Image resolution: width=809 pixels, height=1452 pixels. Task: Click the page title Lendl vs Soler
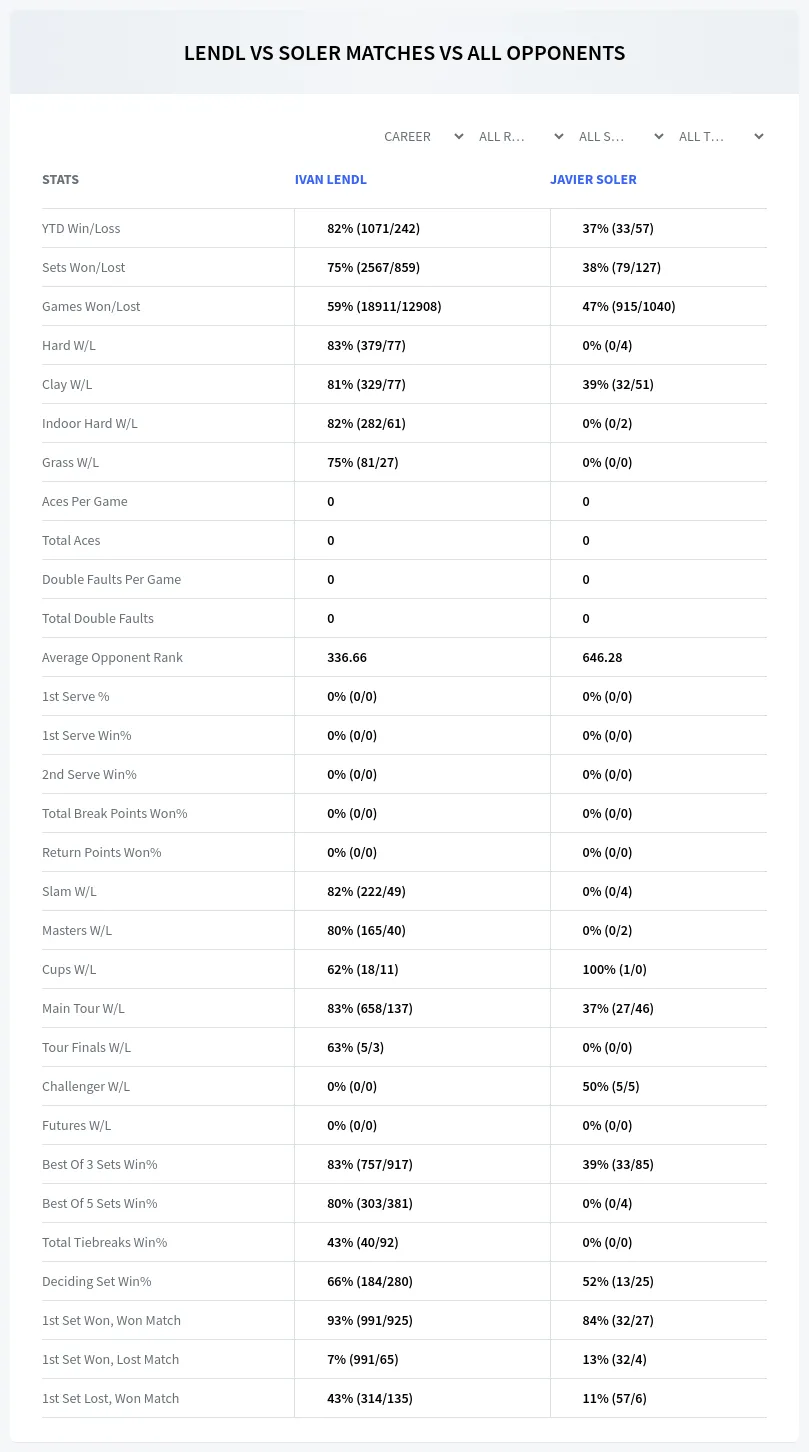coord(405,53)
